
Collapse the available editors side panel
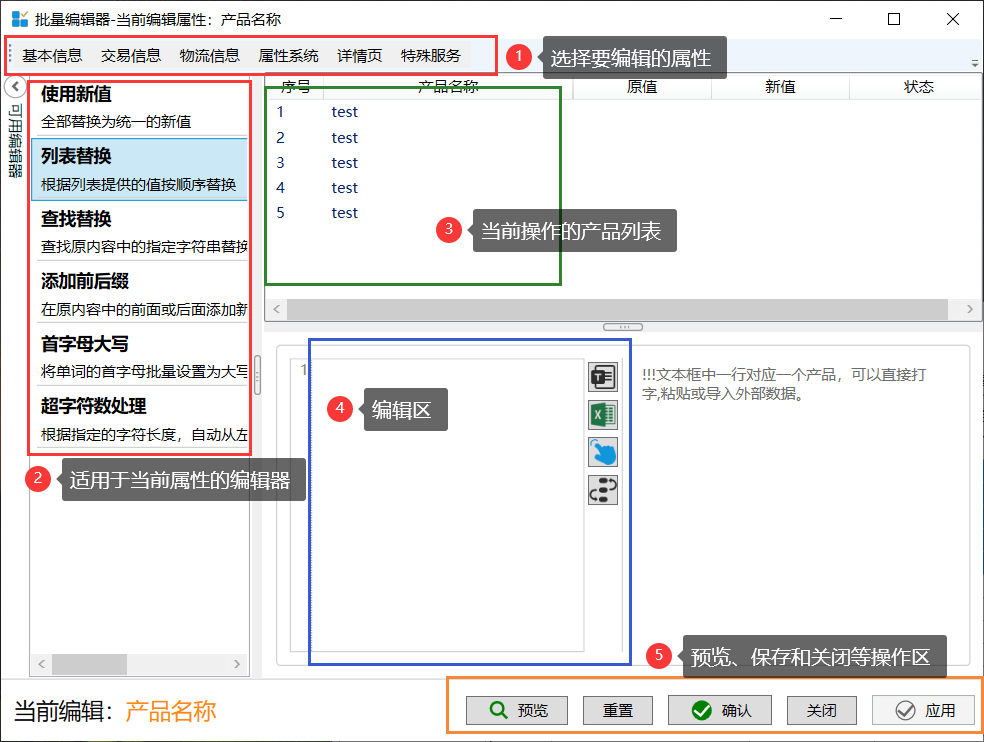15,86
